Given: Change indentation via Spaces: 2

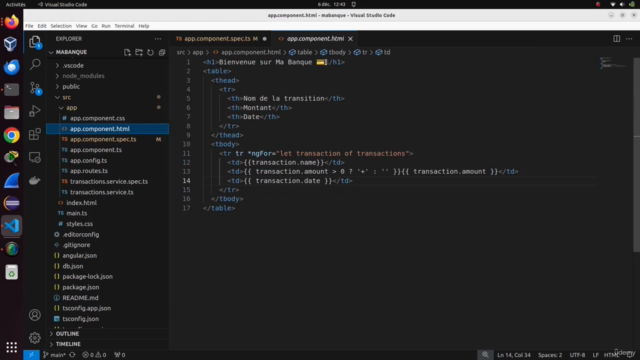Looking at the screenshot, I should (x=550, y=355).
